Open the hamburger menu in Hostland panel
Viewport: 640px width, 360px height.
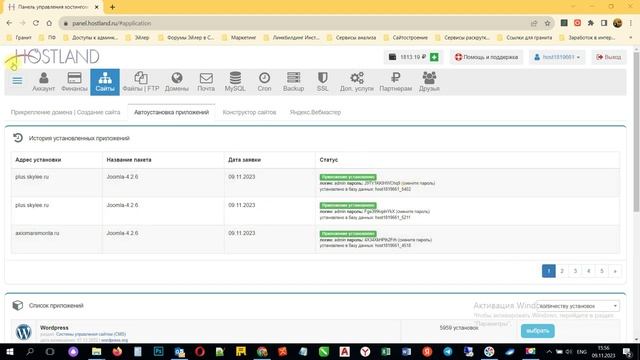[17, 80]
